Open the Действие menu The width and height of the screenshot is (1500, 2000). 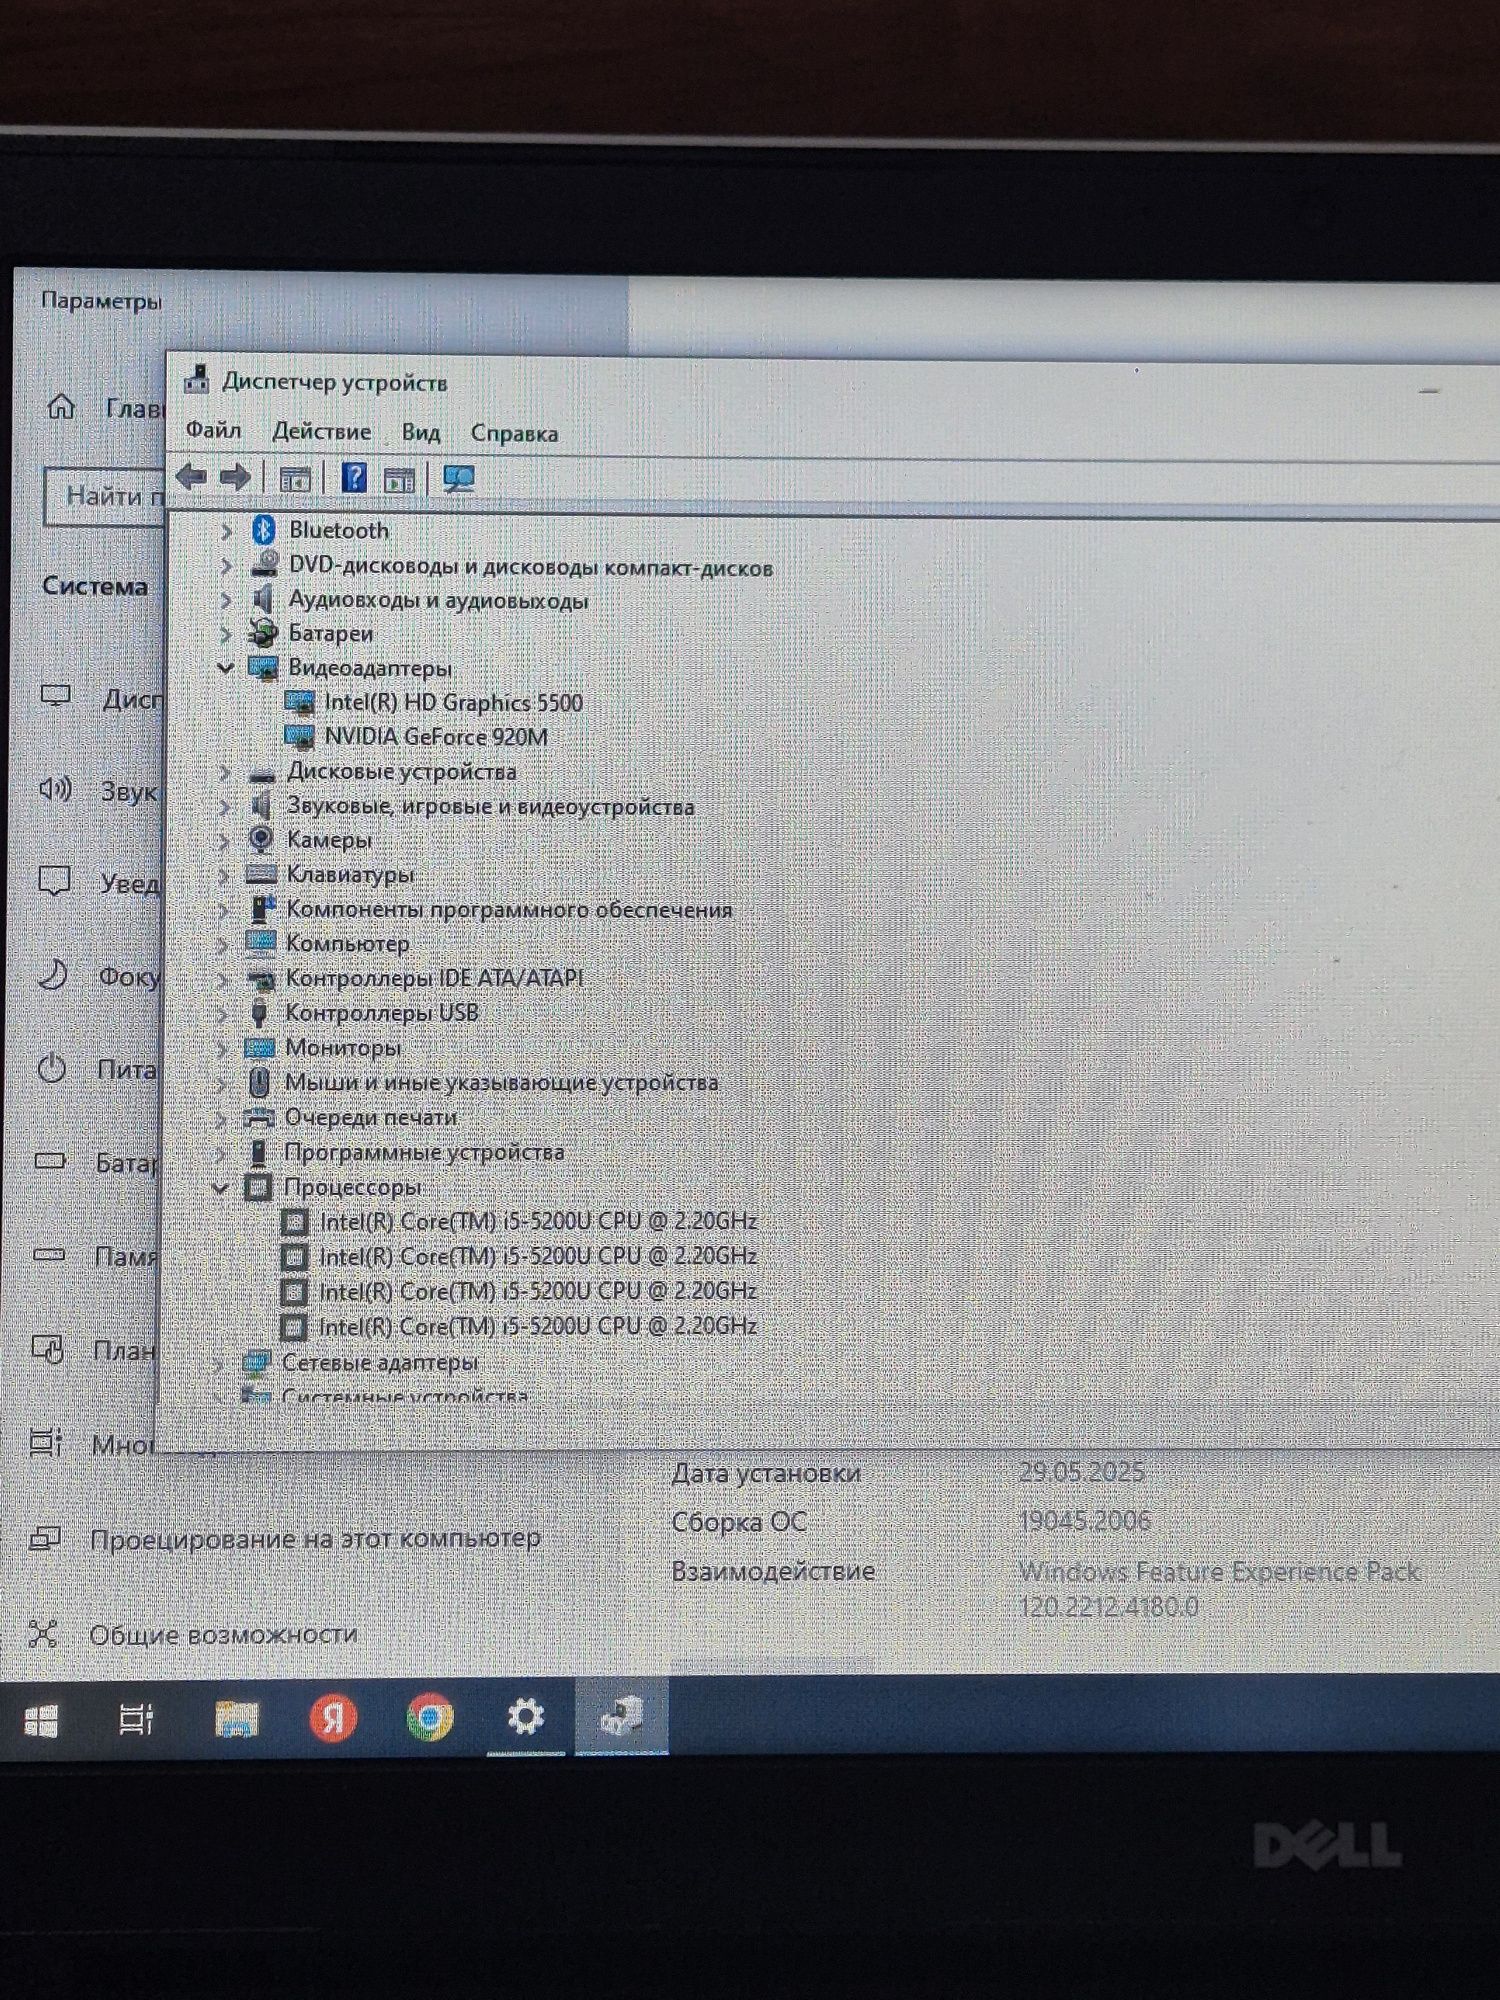click(x=322, y=431)
